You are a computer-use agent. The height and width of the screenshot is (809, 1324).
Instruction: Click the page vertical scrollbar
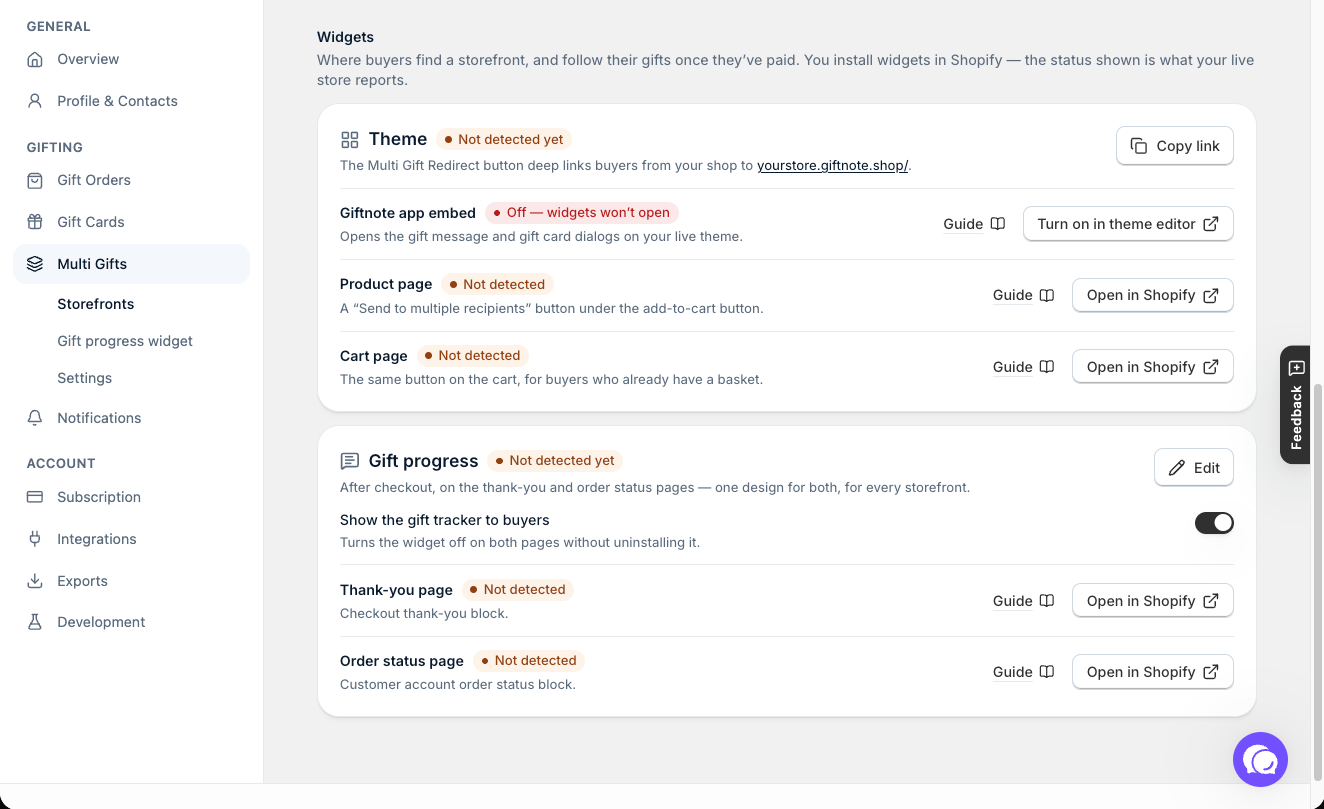tap(1317, 580)
